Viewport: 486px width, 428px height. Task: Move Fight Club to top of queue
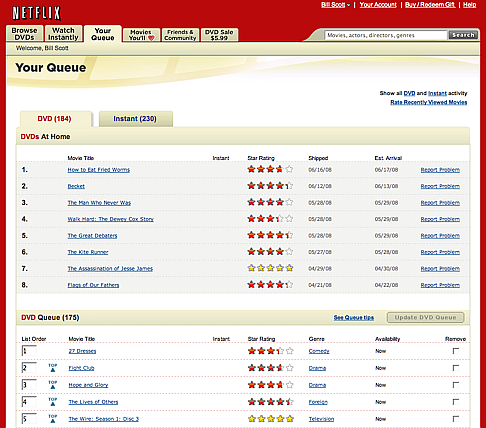pos(53,368)
